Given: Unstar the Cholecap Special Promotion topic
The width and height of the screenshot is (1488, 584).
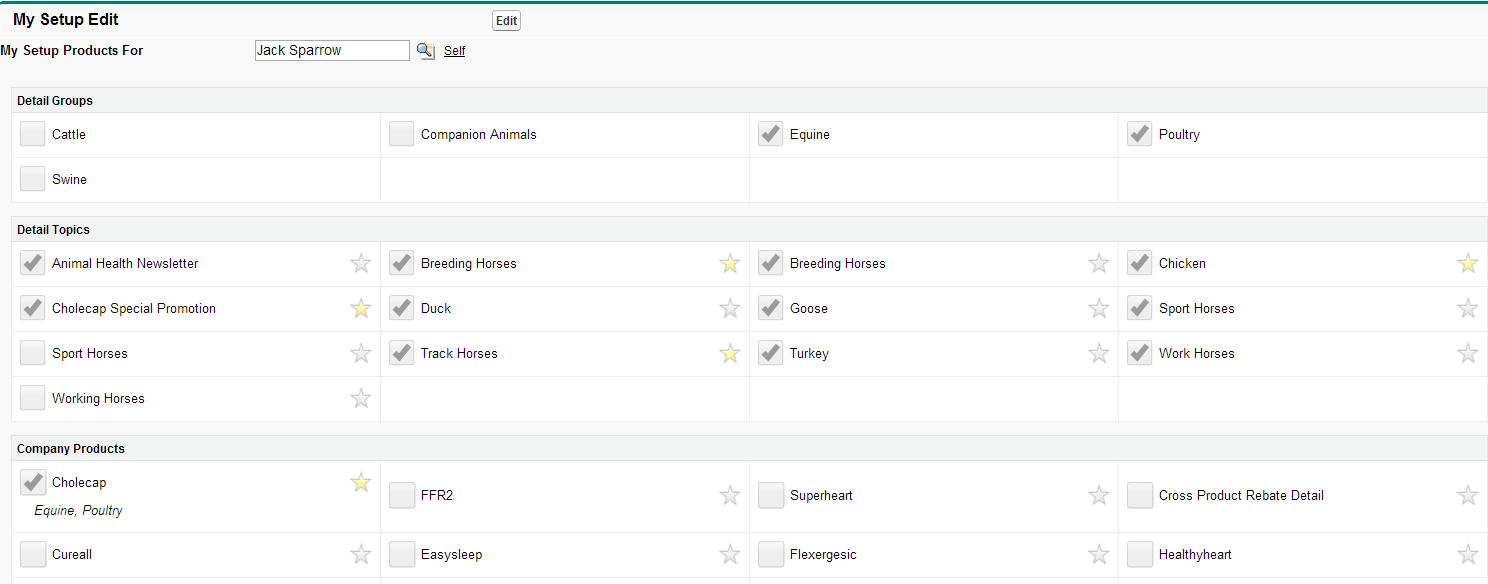Looking at the screenshot, I should 361,309.
